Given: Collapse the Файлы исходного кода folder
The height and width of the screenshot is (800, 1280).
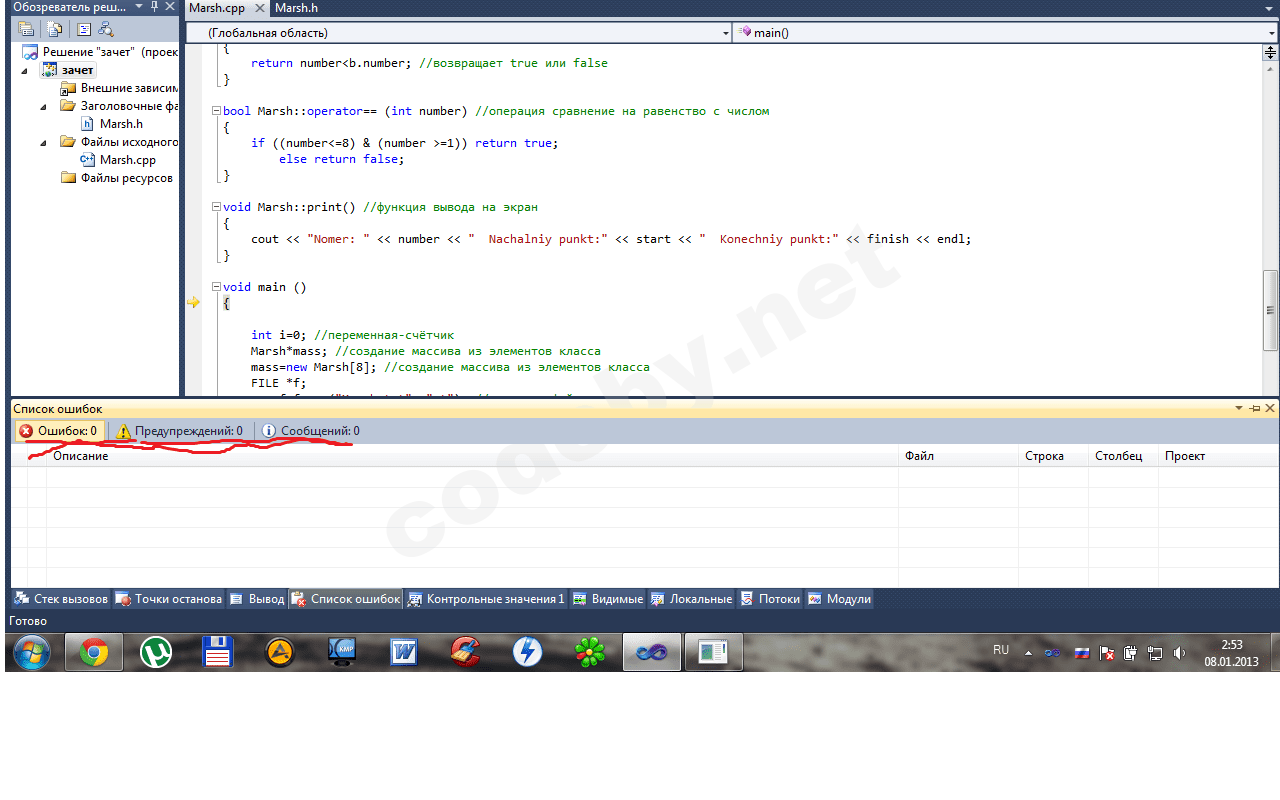Looking at the screenshot, I should click(44, 142).
